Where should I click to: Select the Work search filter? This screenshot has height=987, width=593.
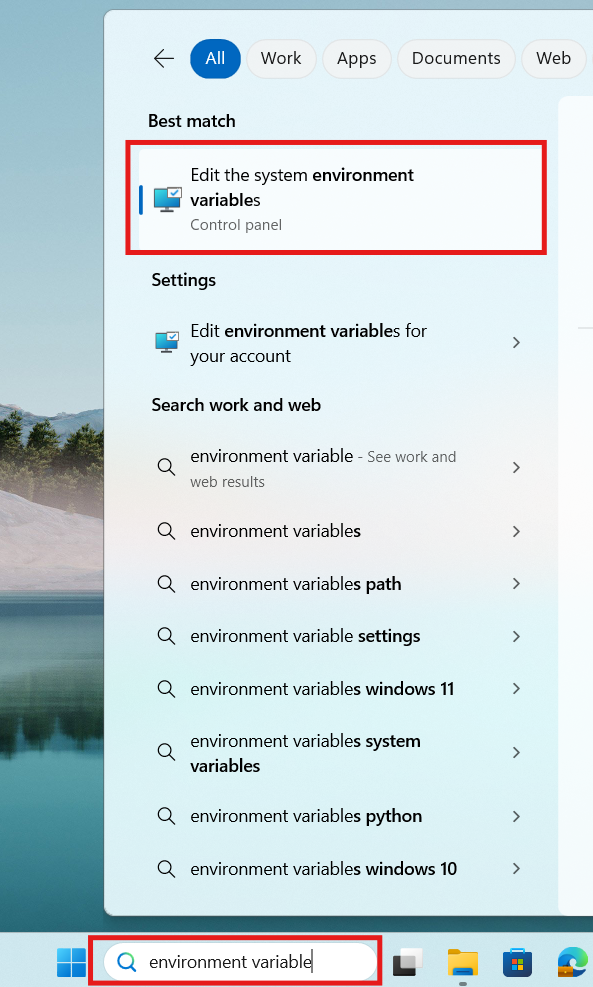(x=281, y=58)
